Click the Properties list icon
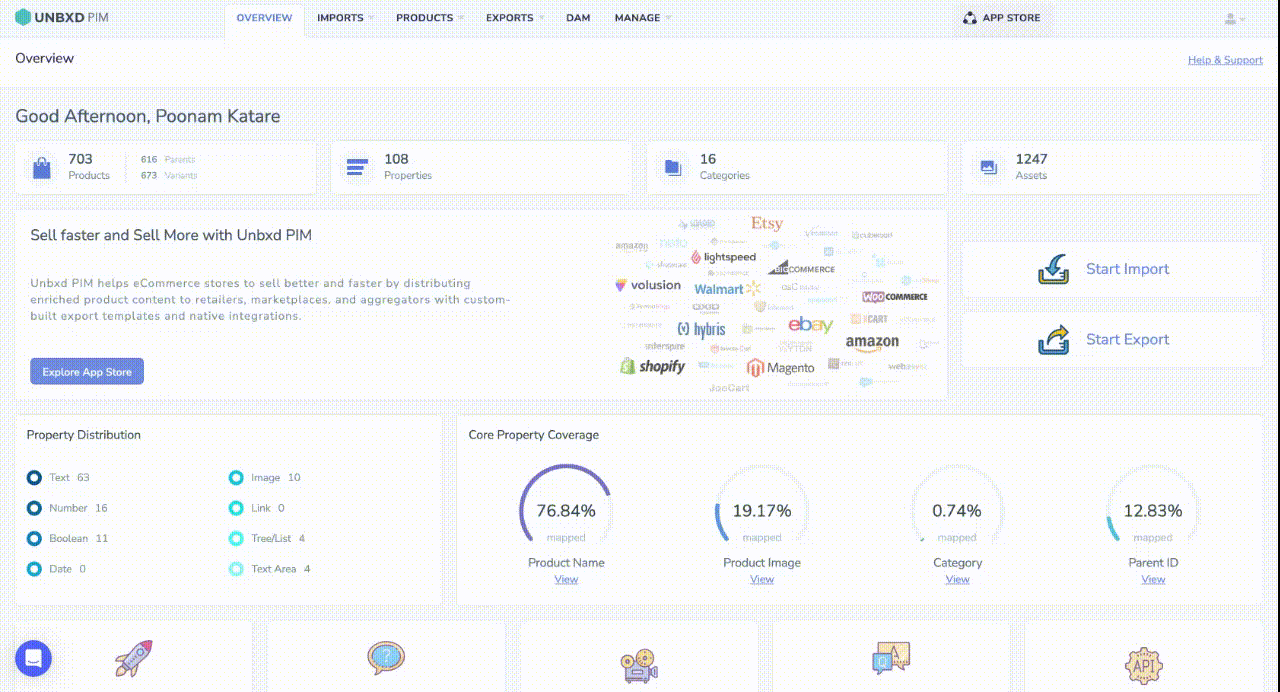 357,167
